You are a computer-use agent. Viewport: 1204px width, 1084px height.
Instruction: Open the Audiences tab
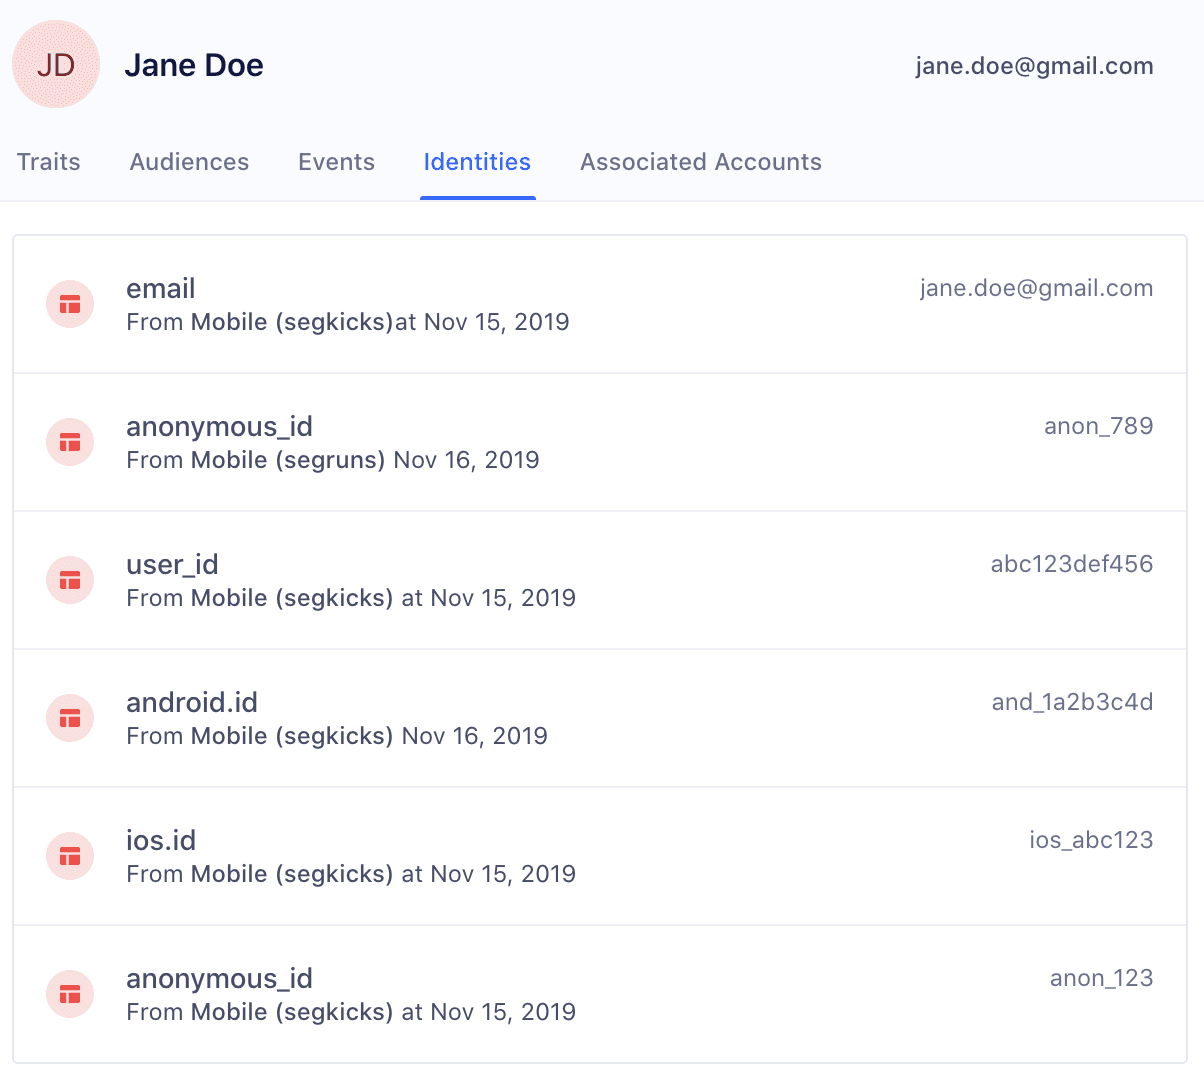[189, 162]
